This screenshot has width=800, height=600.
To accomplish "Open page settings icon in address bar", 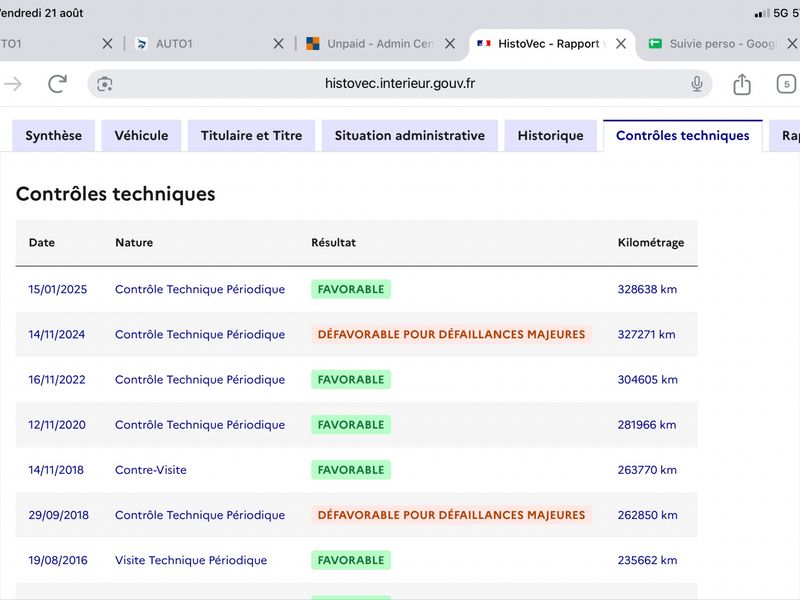I will 105,84.
